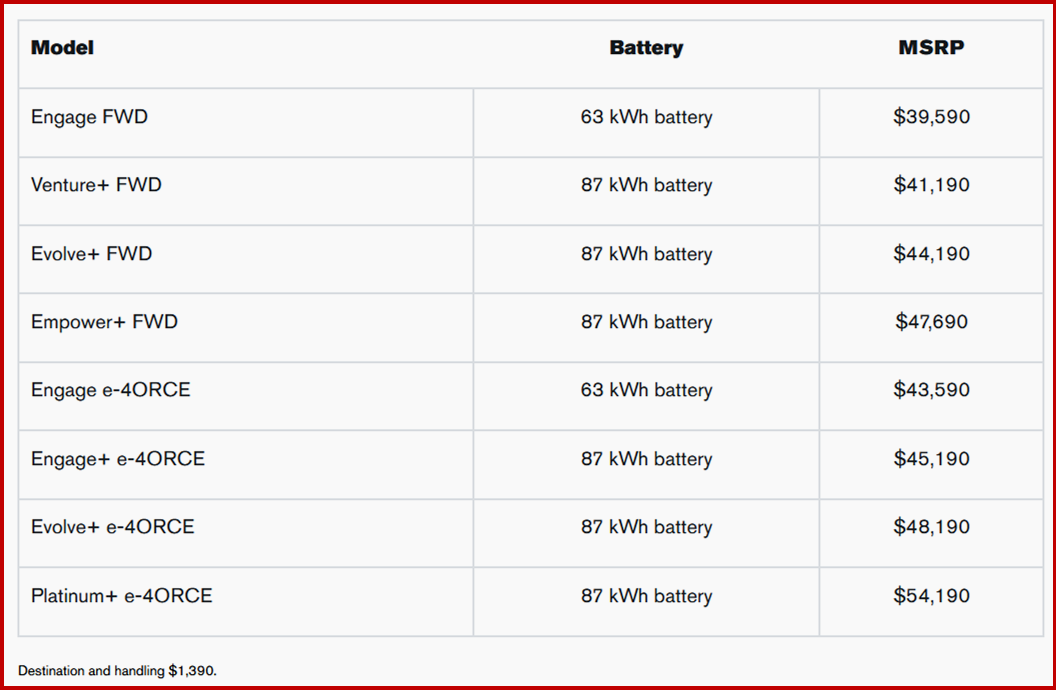Click the $41,190 price cell
1056x690 pixels.
pyautogui.click(x=931, y=185)
